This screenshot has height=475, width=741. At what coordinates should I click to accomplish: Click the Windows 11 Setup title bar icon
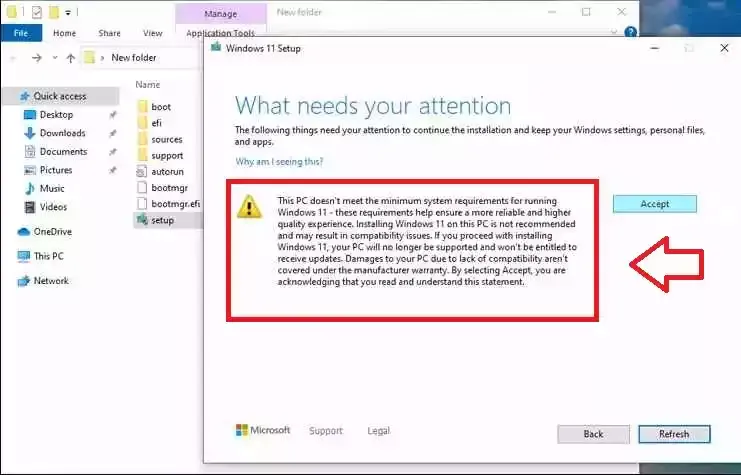point(216,47)
